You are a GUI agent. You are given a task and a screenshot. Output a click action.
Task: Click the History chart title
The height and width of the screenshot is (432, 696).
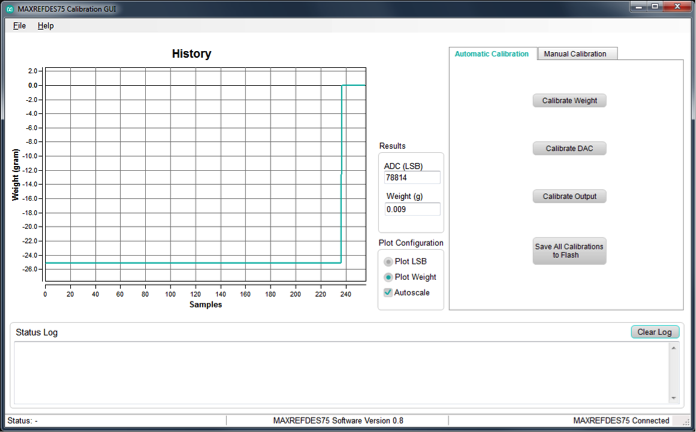pyautogui.click(x=191, y=54)
